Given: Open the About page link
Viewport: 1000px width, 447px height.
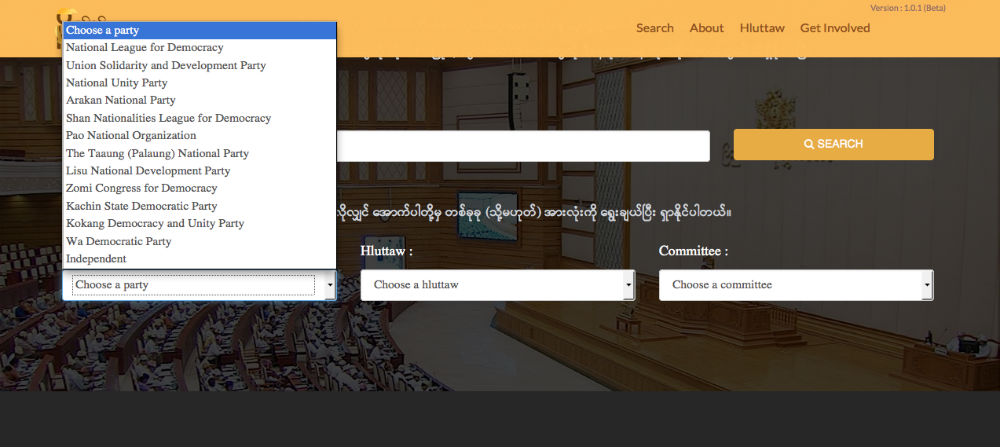Looking at the screenshot, I should click(706, 28).
